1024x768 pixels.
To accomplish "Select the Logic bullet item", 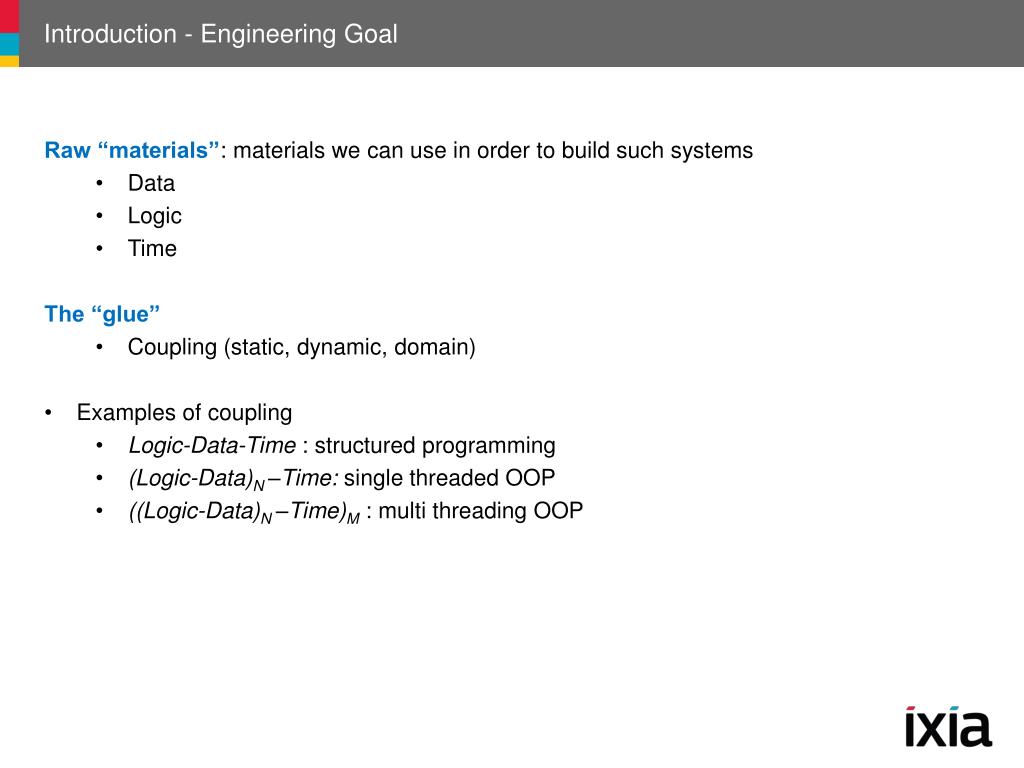I will (155, 216).
